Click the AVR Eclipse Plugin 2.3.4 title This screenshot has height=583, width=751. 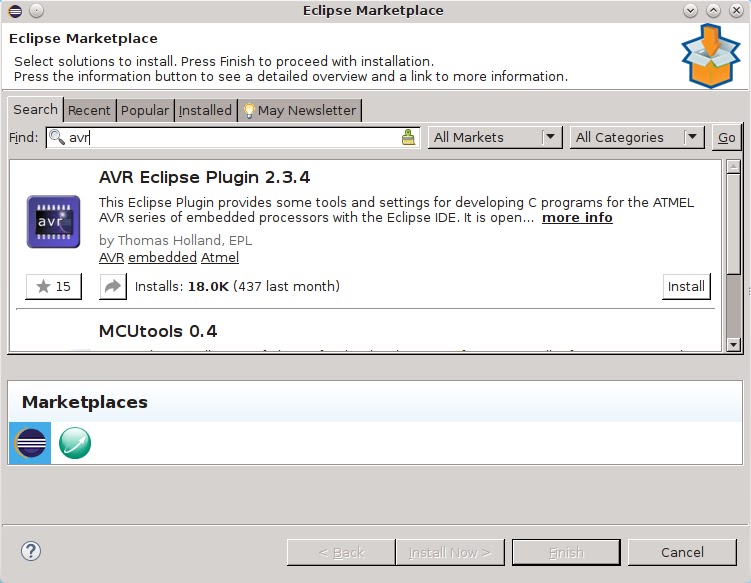coord(205,177)
